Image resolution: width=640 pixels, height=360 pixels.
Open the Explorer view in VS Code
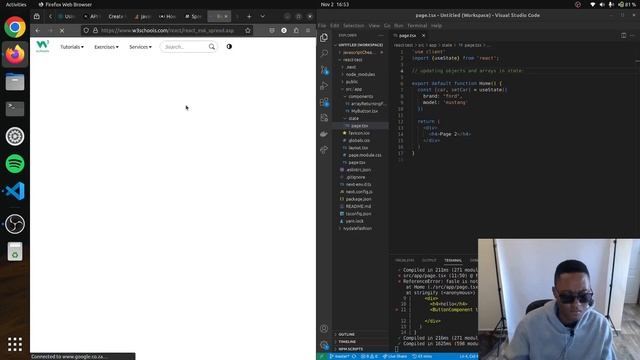coord(324,38)
